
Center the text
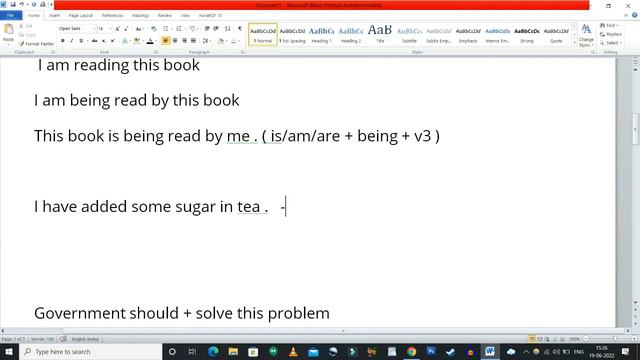[175, 41]
